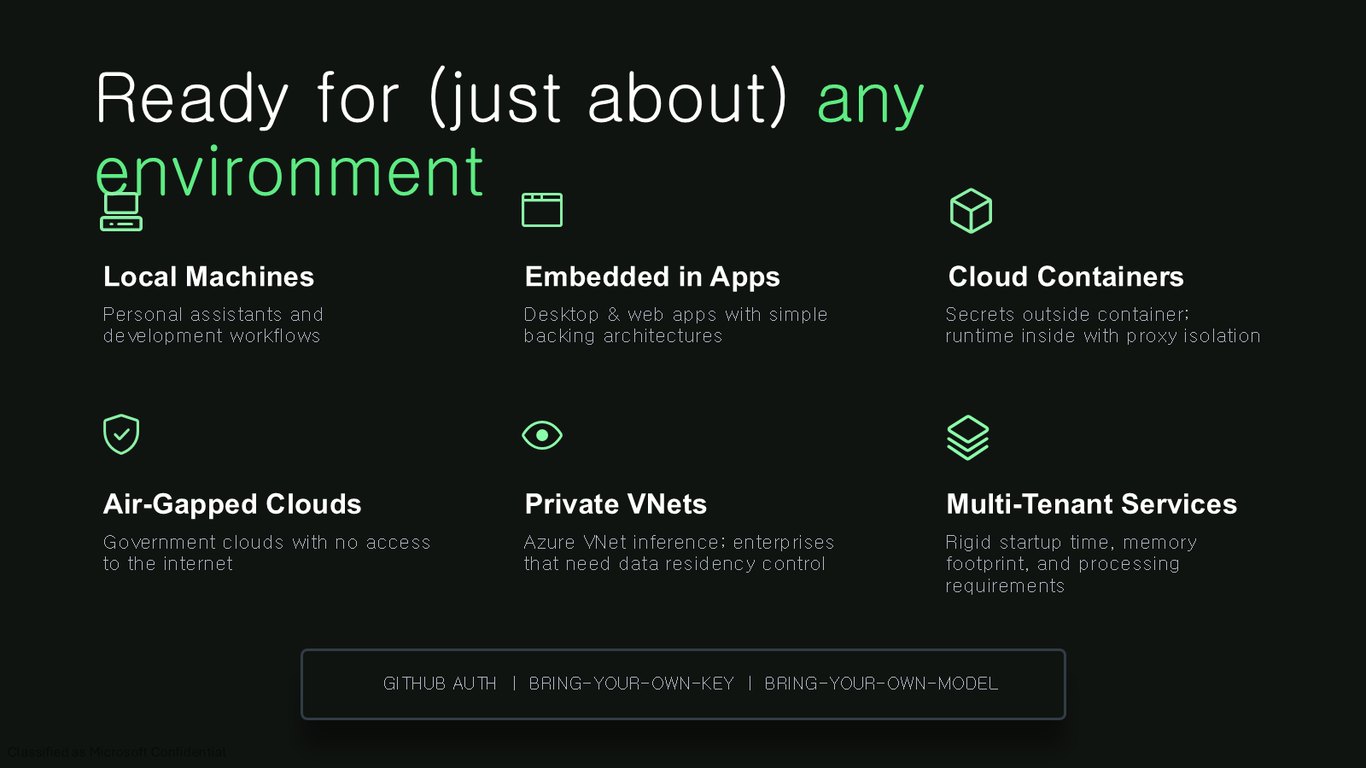Viewport: 1366px width, 768px height.
Task: Click the shield checkmark icon above Air-Gapped Clouds
Action: coord(121,435)
